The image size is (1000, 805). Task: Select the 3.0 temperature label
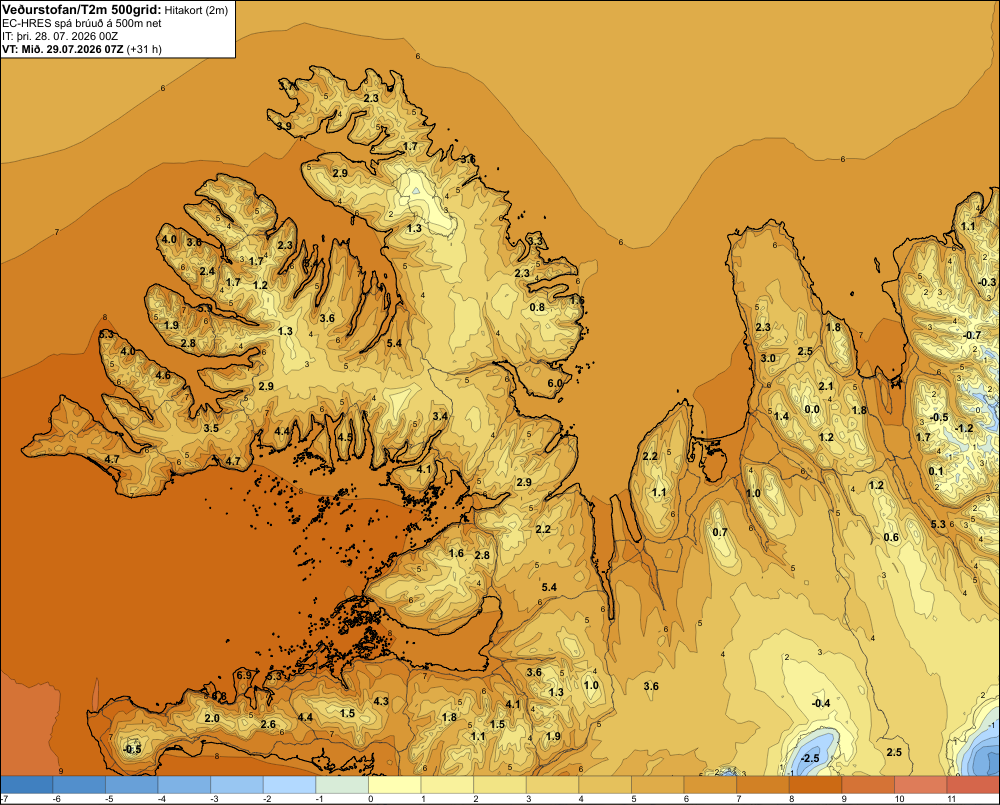pos(768,358)
